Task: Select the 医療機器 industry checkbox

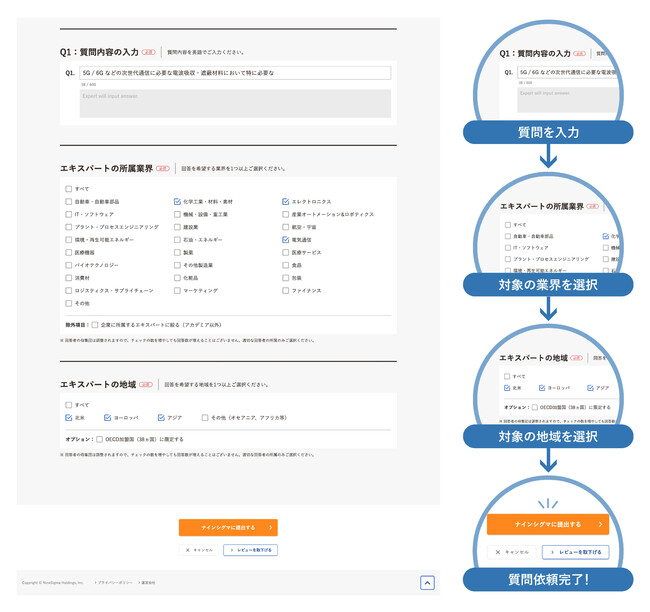Action: click(x=69, y=252)
